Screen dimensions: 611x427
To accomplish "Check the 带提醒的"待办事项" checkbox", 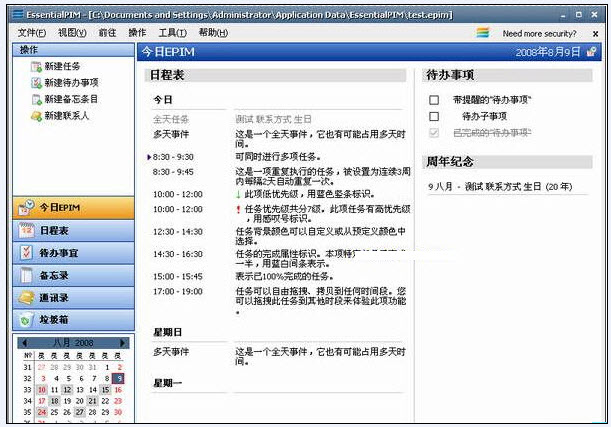I will (x=434, y=100).
